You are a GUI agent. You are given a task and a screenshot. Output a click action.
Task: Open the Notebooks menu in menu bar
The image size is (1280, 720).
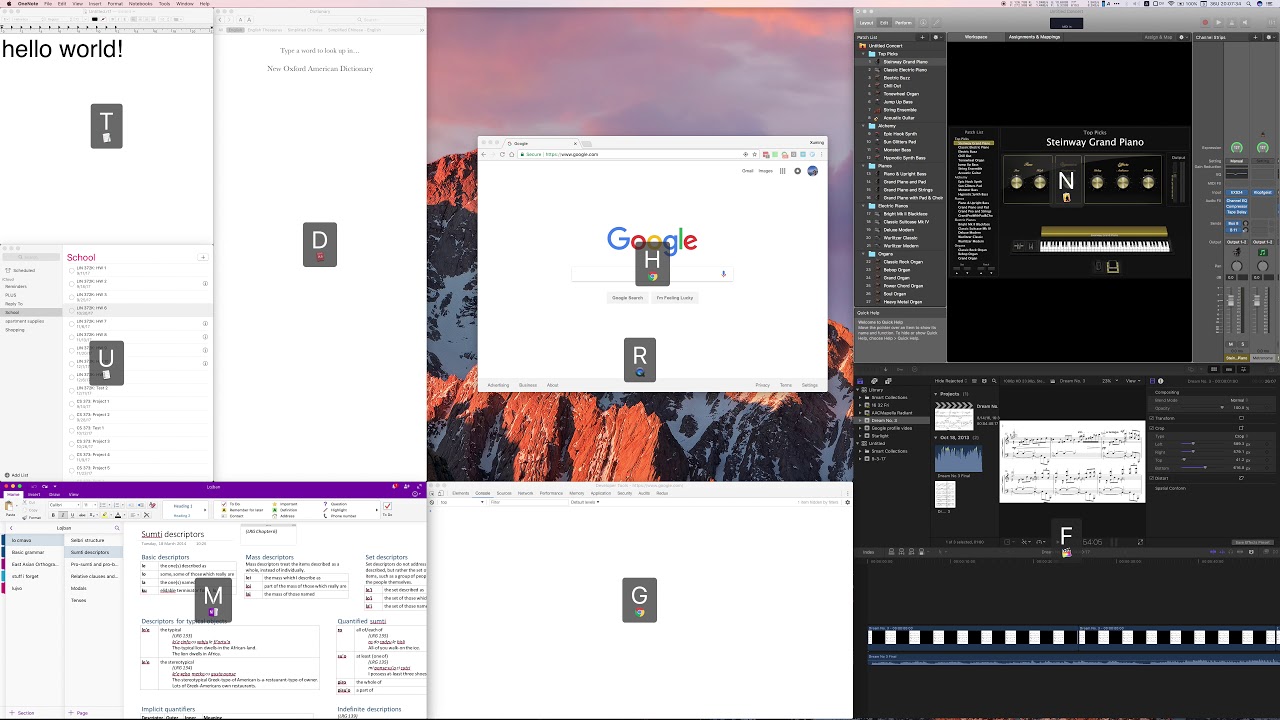(140, 3)
